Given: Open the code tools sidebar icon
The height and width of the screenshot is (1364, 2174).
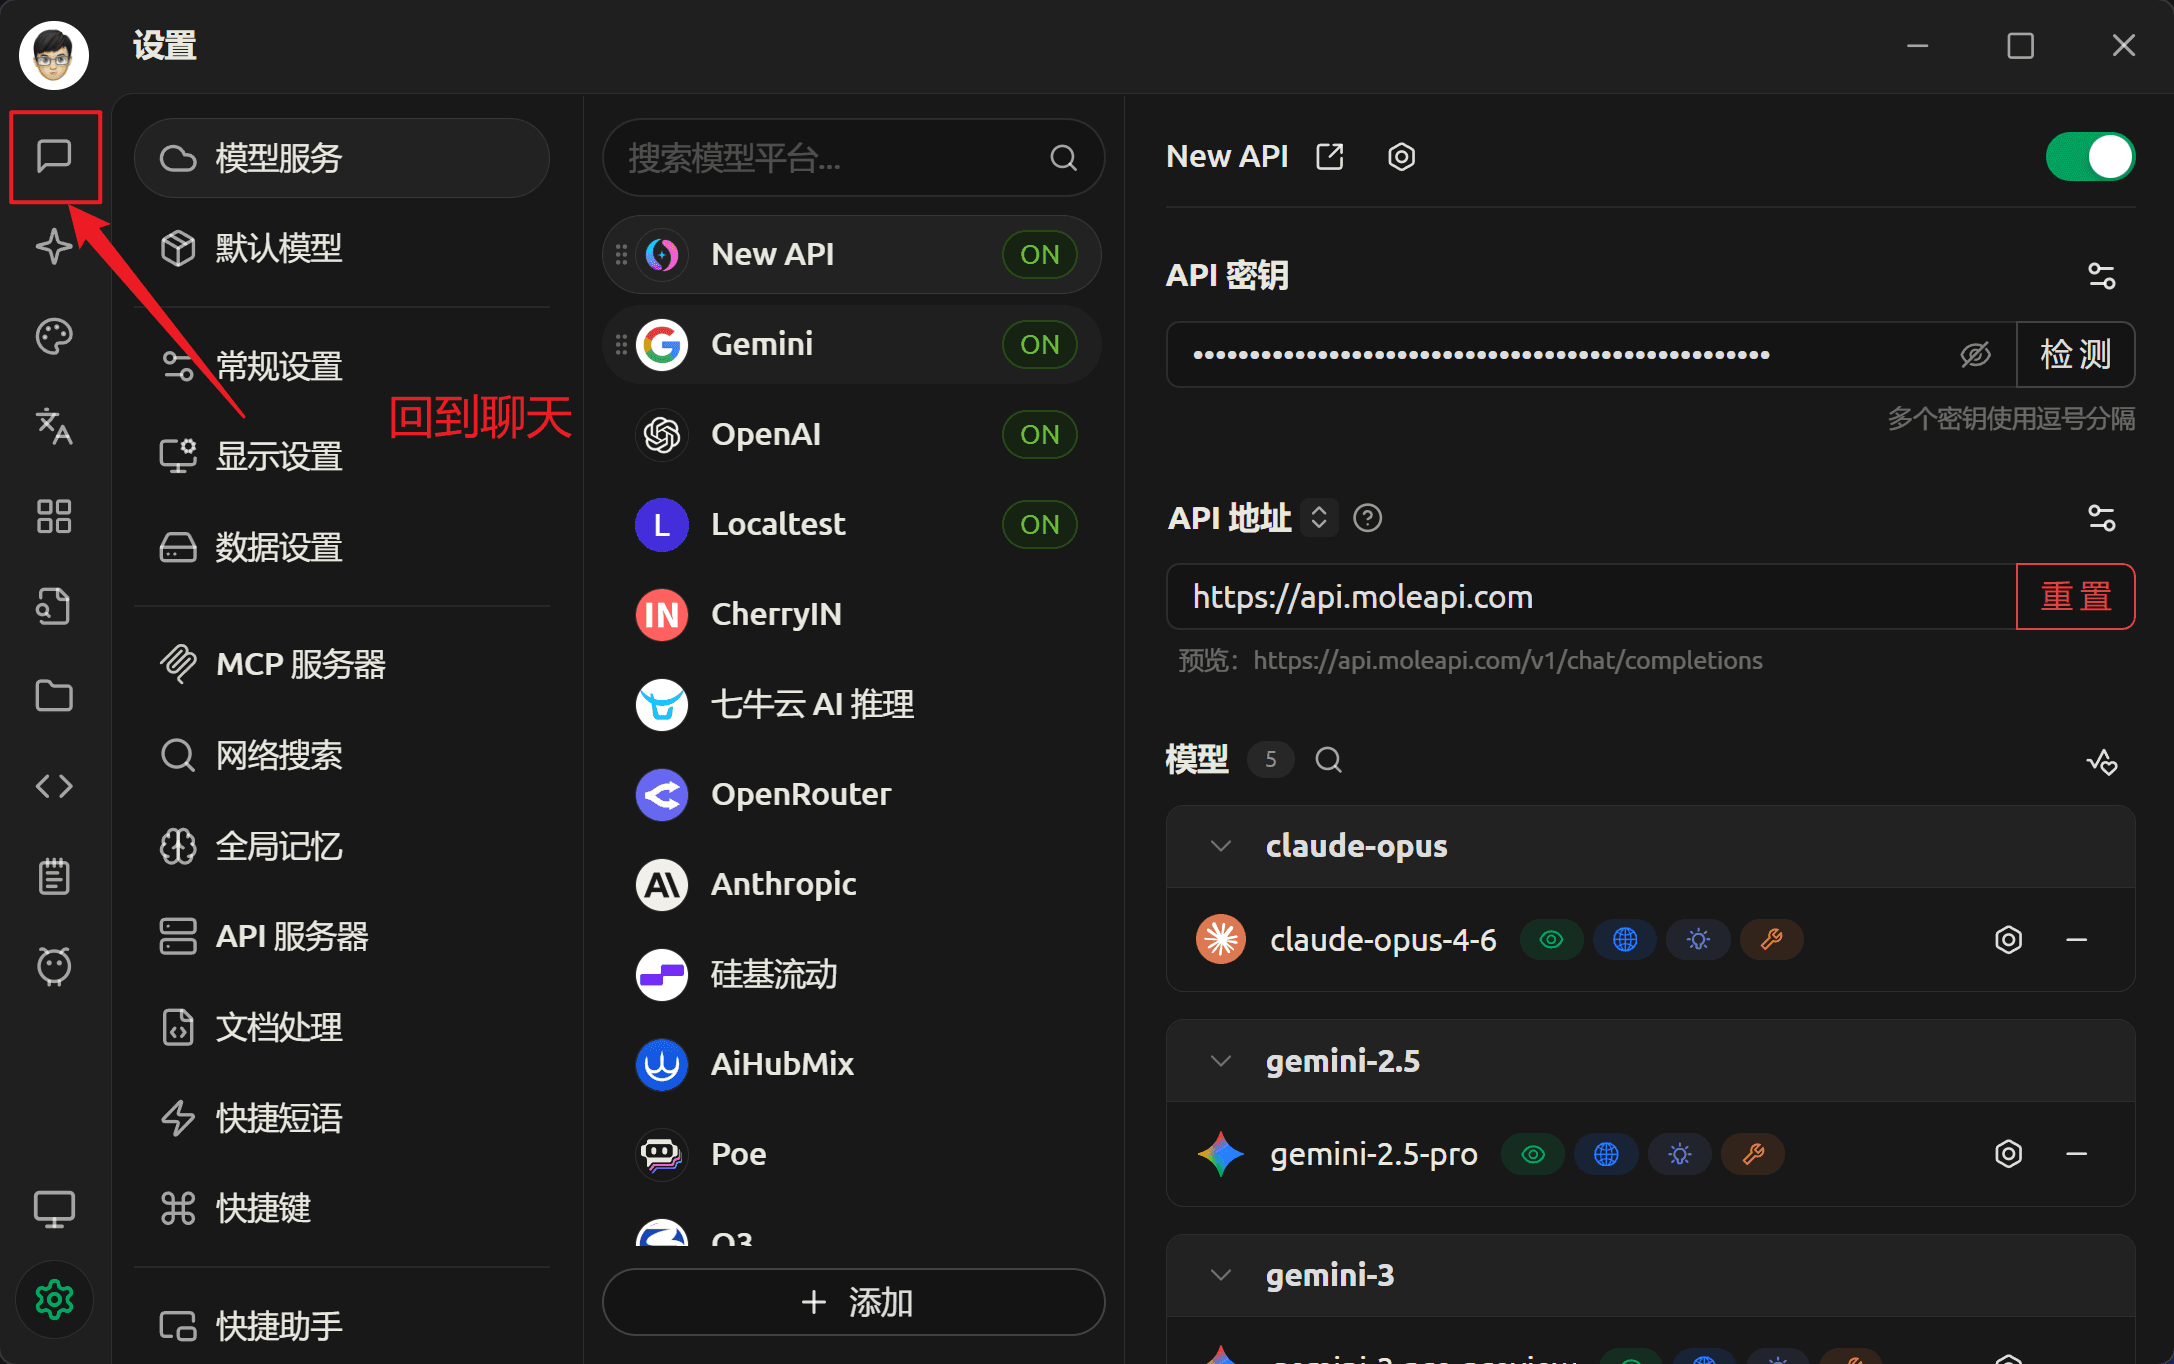Looking at the screenshot, I should (x=54, y=786).
